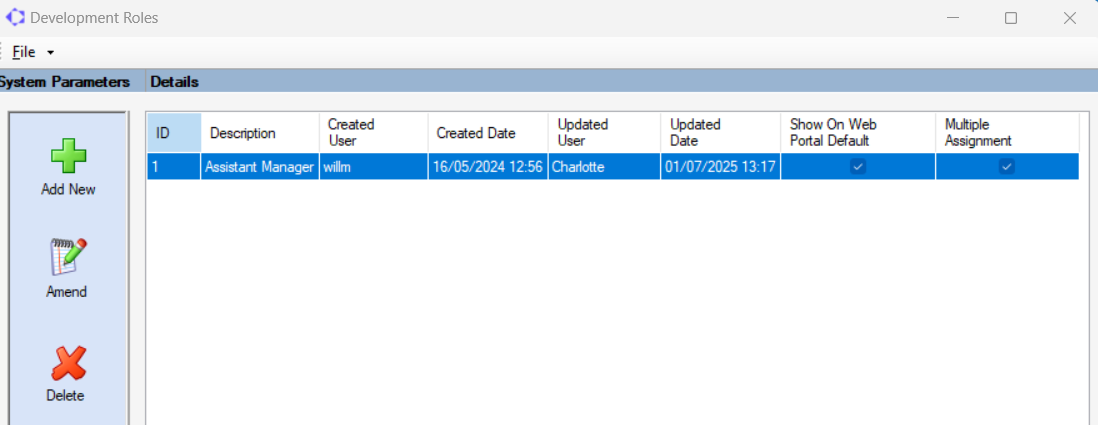
Task: Open Amend using the notepad pencil icon
Action: click(x=68, y=257)
